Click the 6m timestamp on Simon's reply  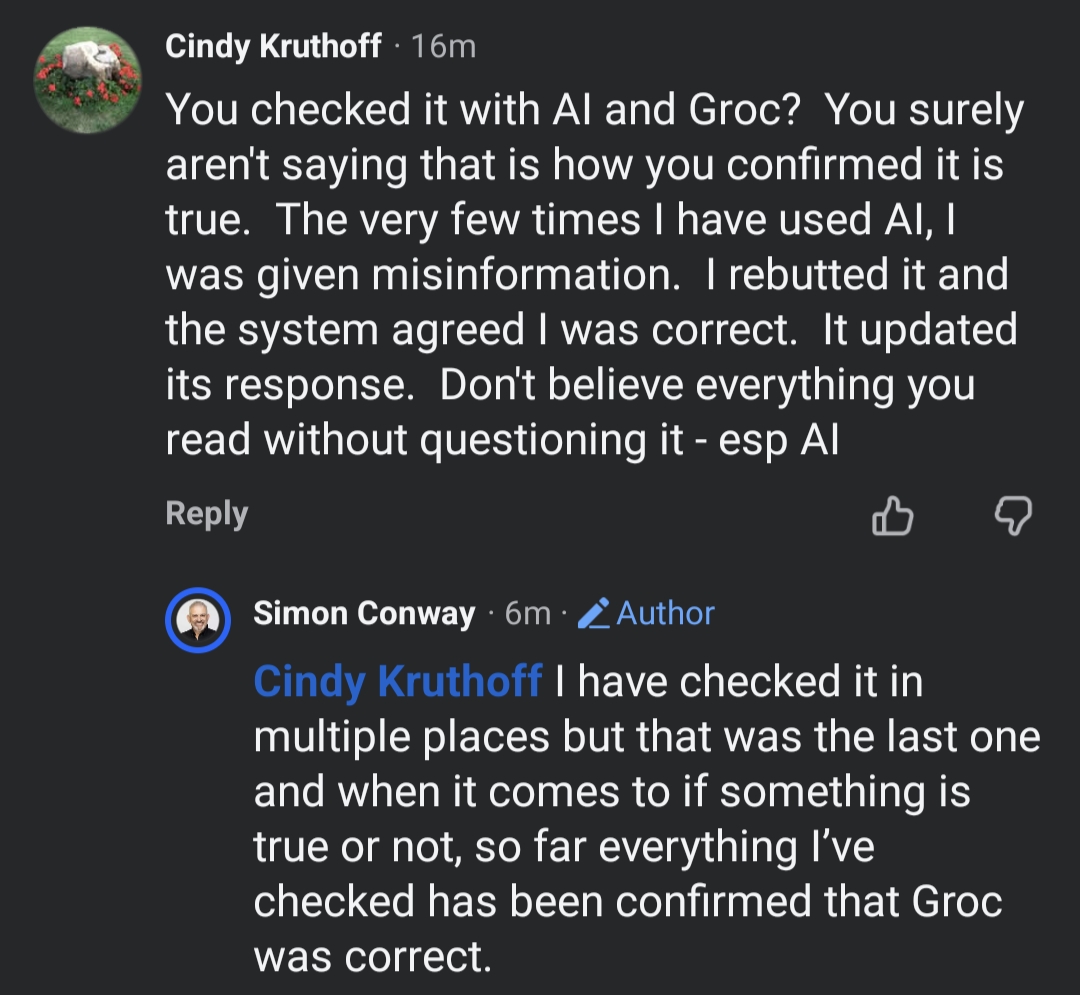(527, 613)
